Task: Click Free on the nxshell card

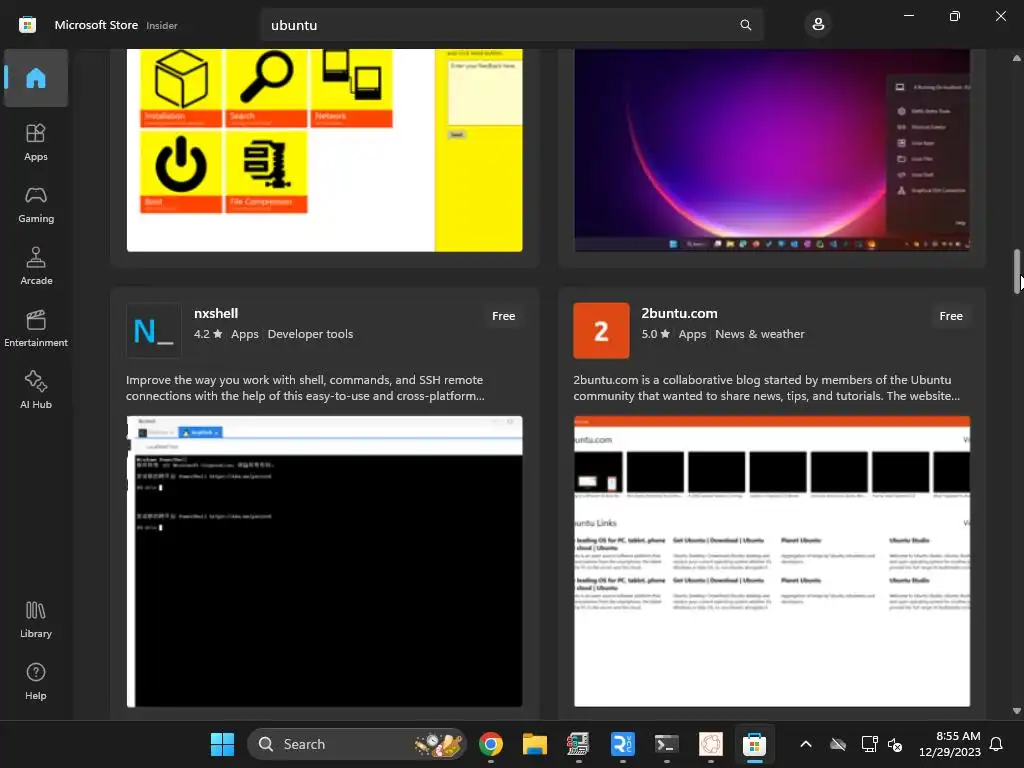Action: (x=504, y=316)
